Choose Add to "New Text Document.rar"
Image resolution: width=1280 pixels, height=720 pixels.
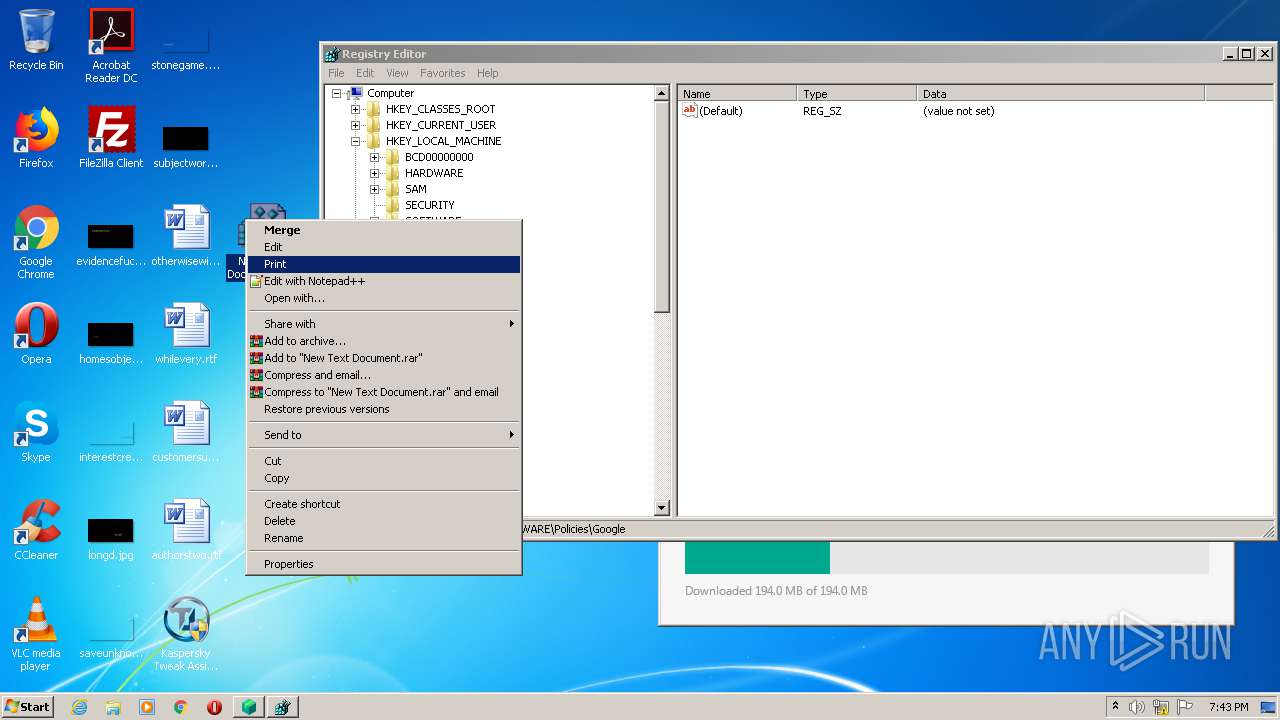[x=384, y=358]
